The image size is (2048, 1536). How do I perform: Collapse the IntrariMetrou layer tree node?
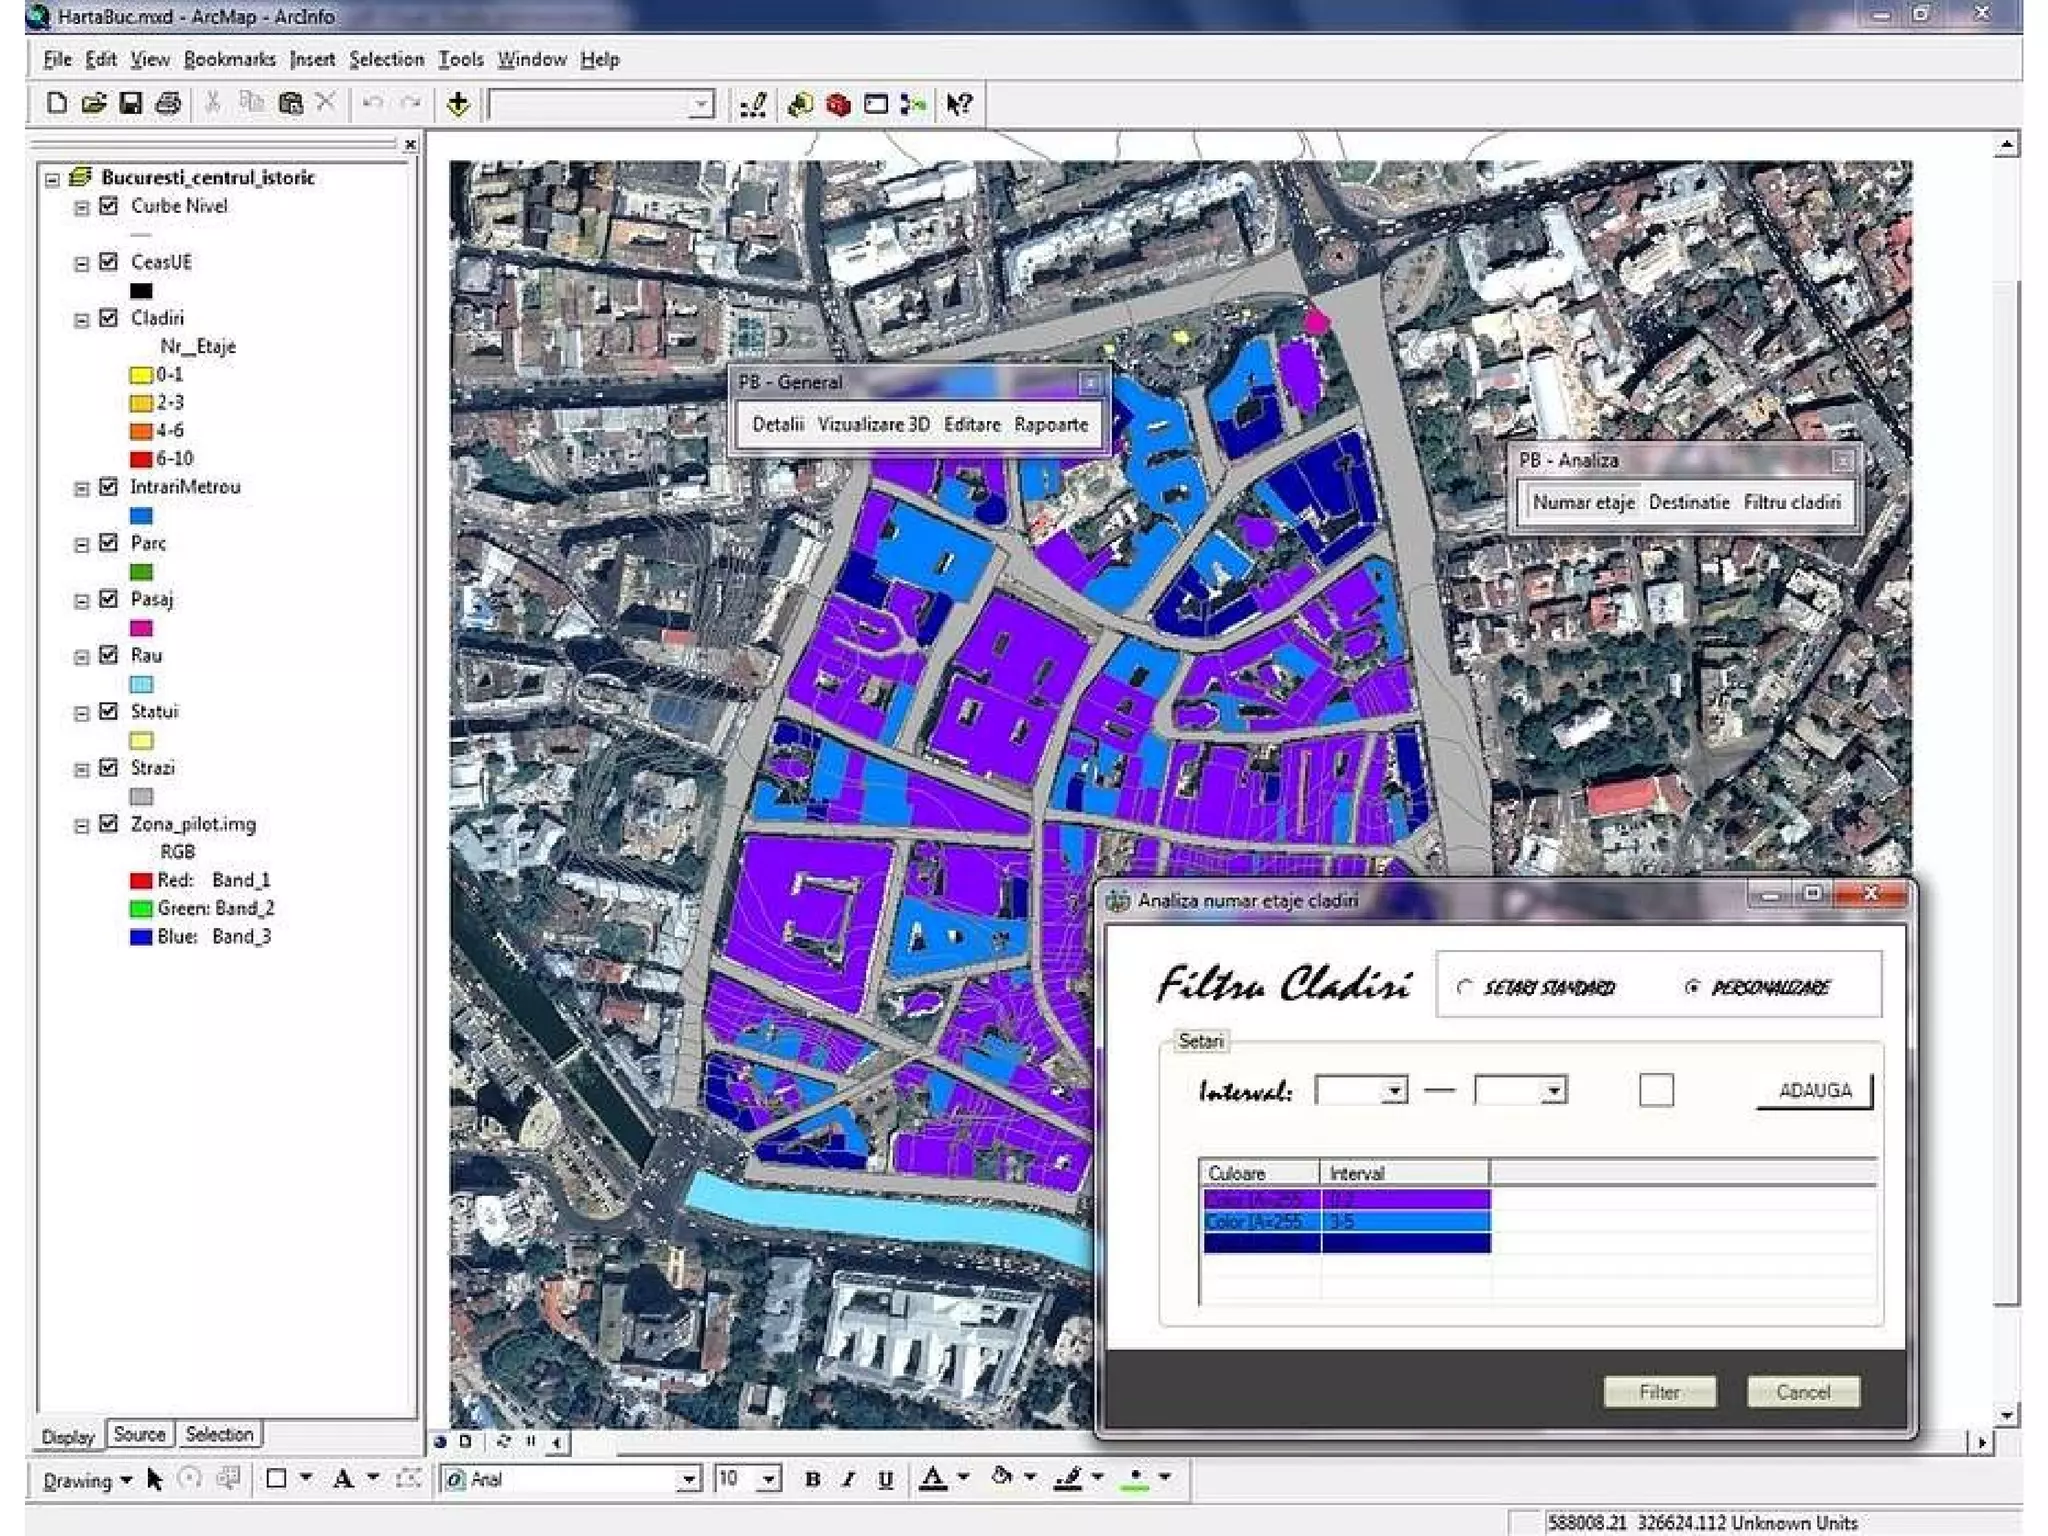coord(82,488)
